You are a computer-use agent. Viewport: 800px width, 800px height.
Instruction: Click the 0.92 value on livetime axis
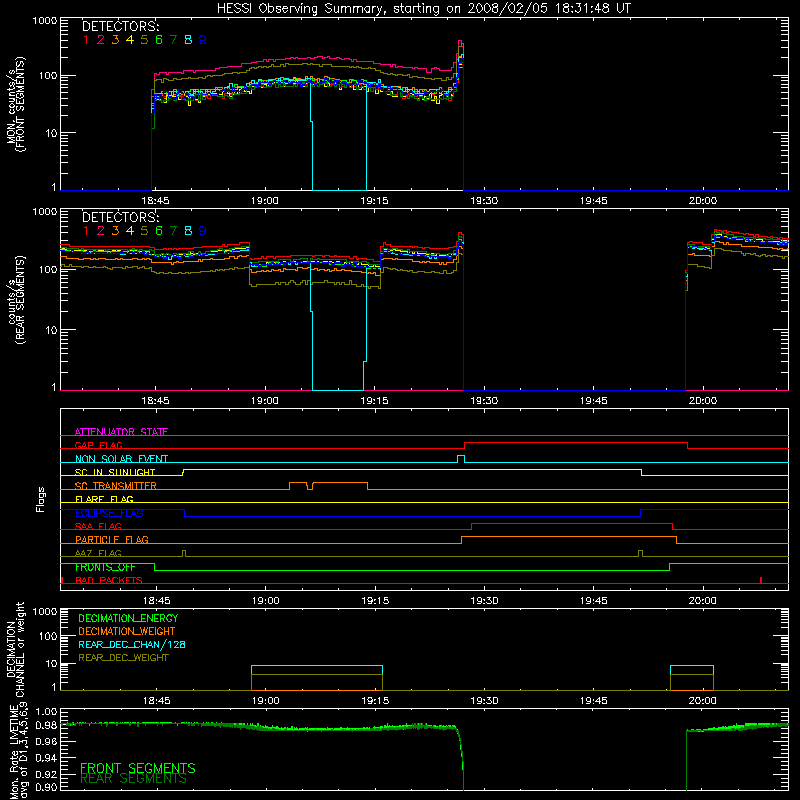pyautogui.click(x=47, y=774)
